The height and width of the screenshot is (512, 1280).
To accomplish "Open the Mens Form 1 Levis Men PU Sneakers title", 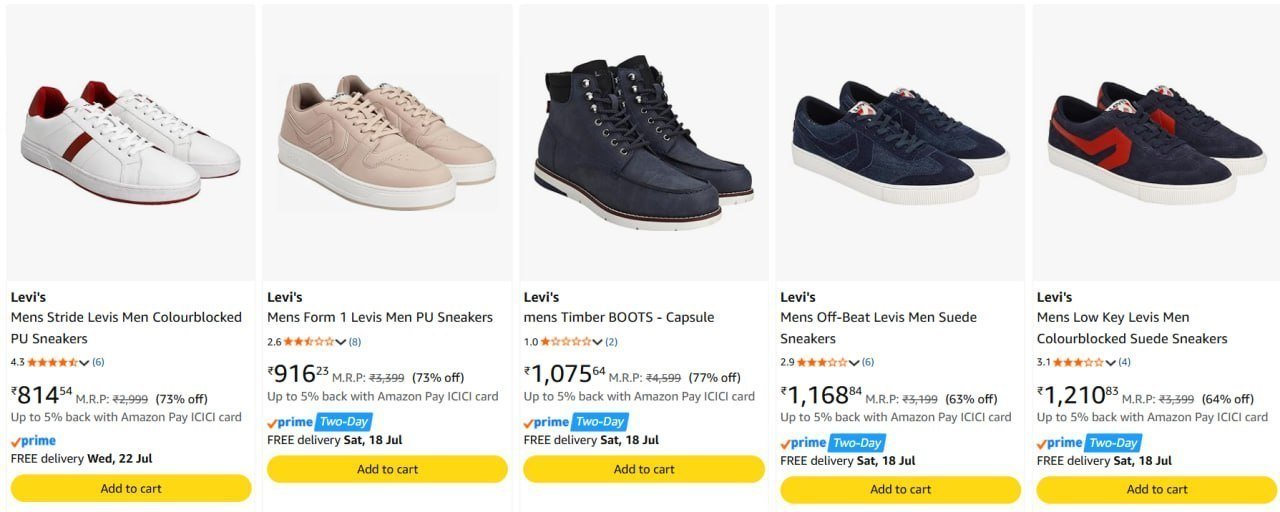I will pos(380,317).
